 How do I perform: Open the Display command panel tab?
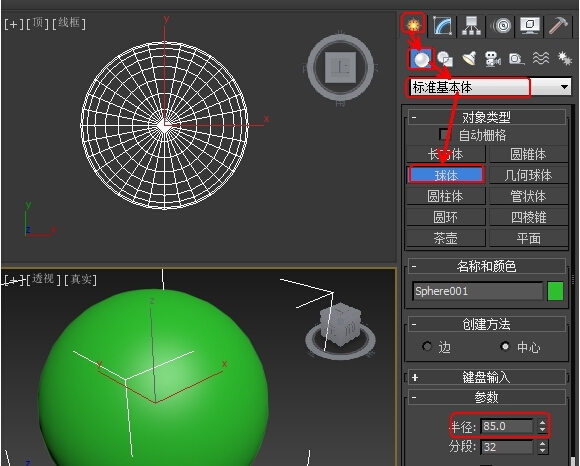click(529, 26)
